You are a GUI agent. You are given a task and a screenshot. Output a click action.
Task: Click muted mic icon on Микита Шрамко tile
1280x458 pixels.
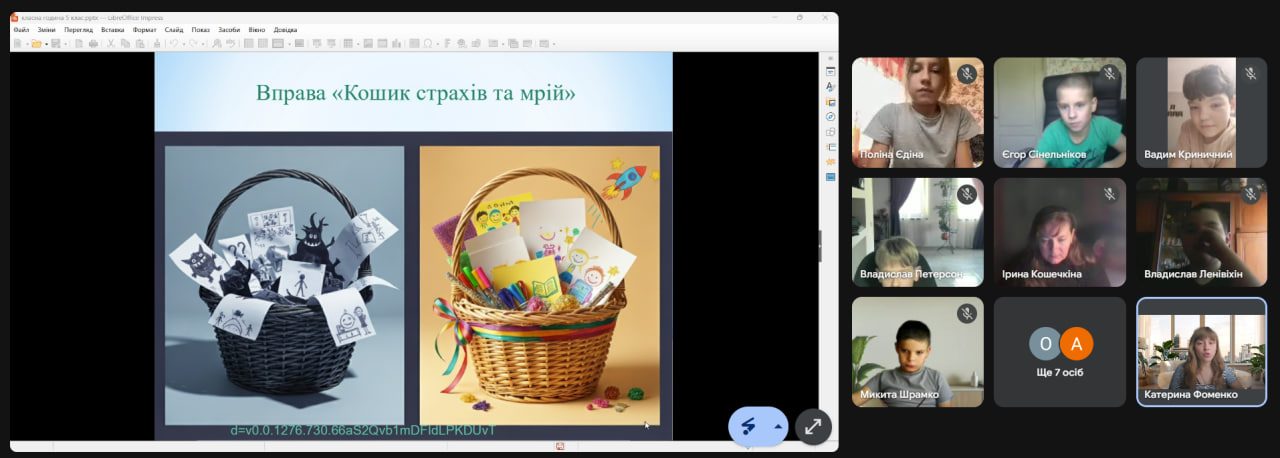[966, 314]
